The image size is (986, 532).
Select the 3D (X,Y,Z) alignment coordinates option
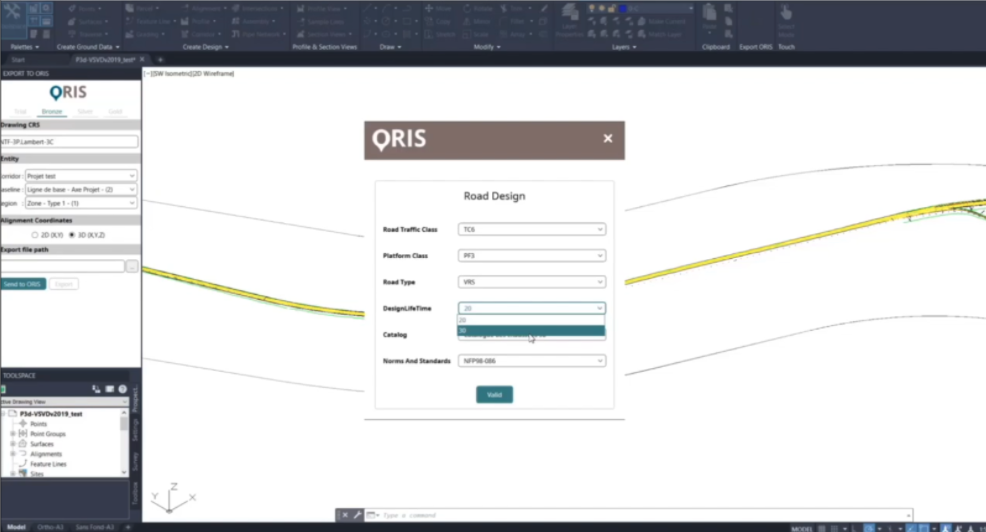coord(71,234)
